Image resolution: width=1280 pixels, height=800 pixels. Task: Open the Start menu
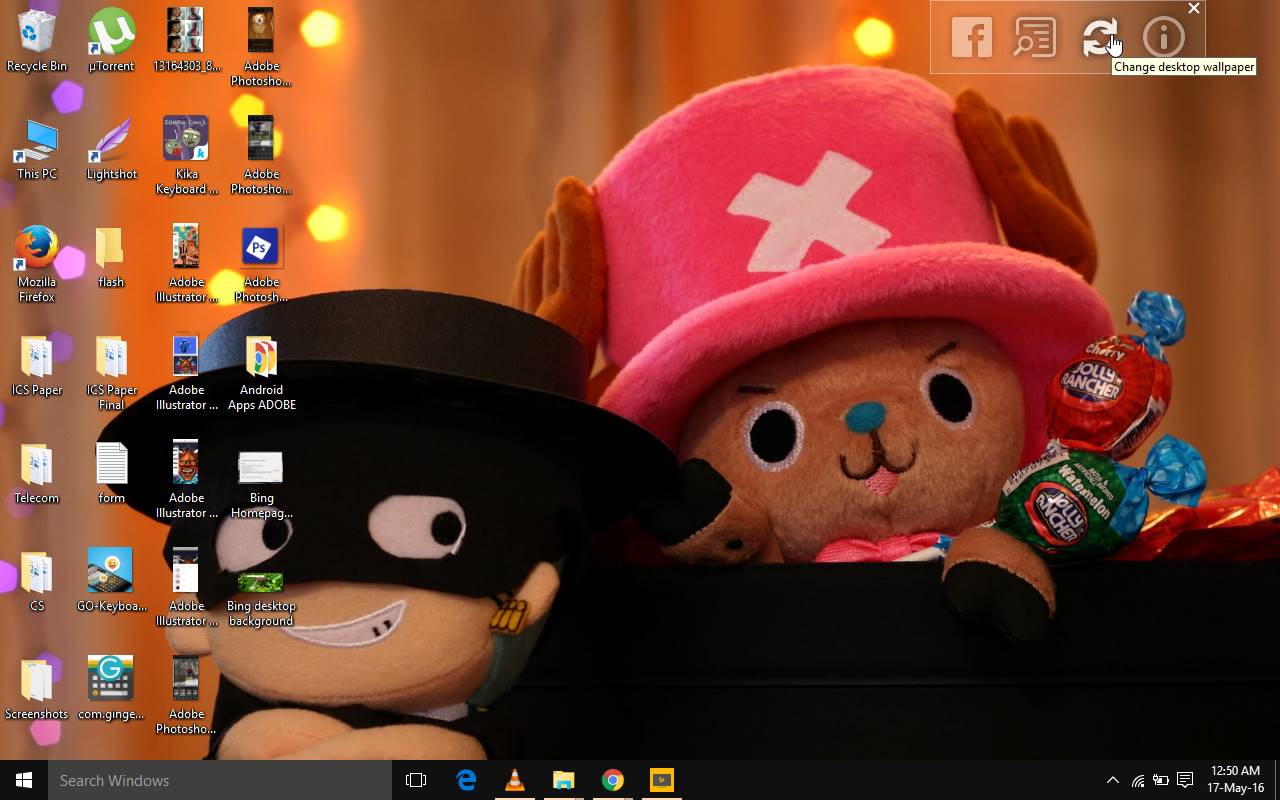[21, 780]
